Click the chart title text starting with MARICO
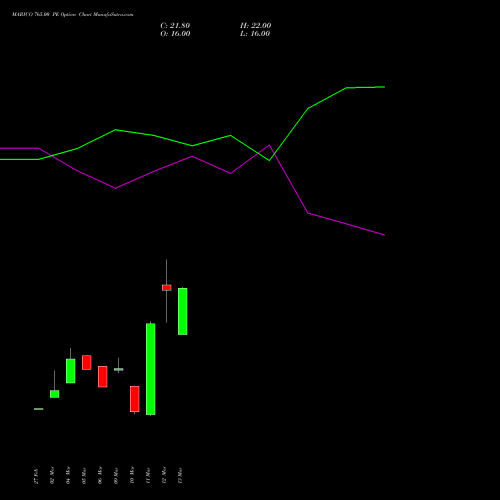The image size is (500, 500). click(73, 15)
